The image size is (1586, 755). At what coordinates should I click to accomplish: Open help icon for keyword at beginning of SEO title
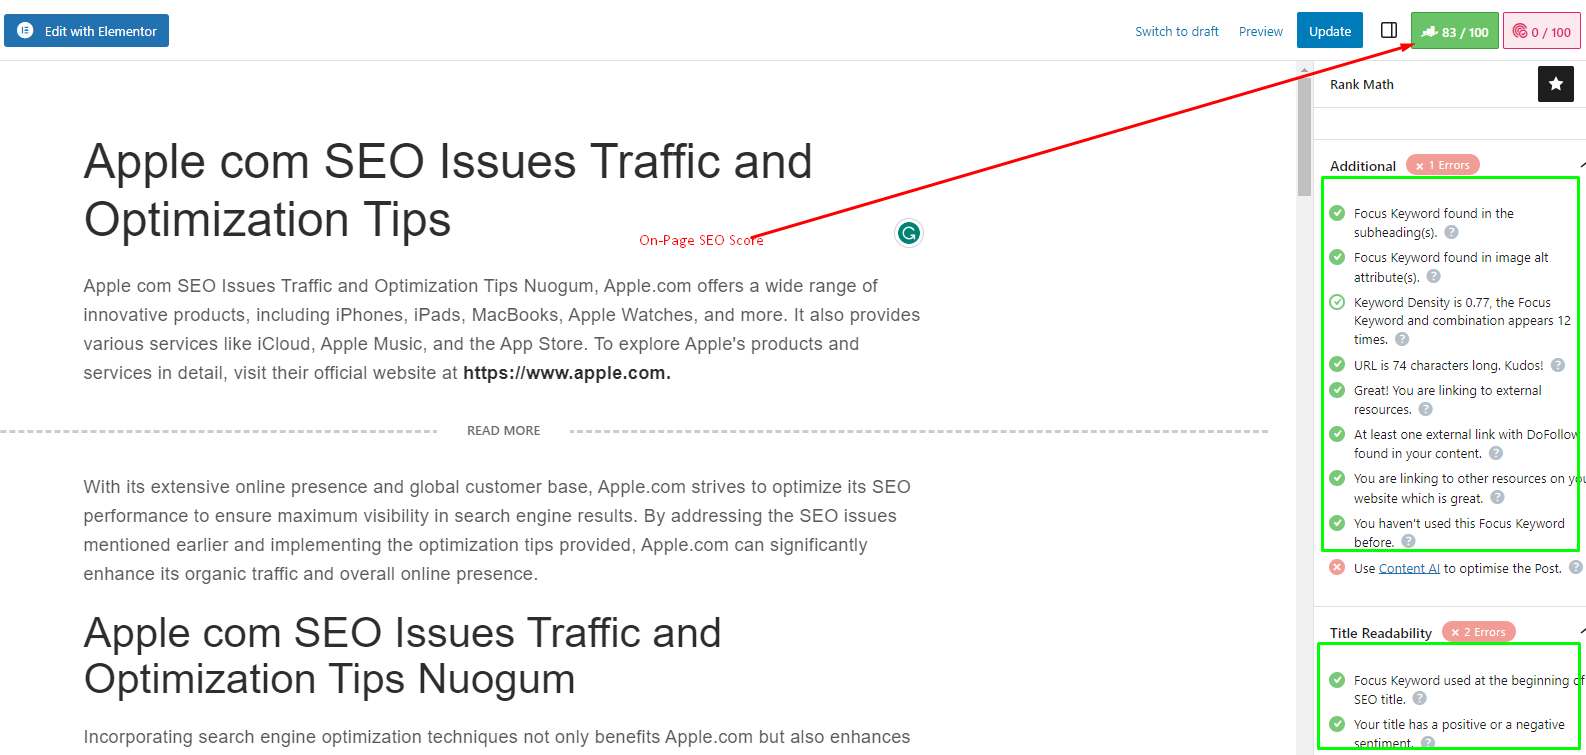pyautogui.click(x=1420, y=698)
